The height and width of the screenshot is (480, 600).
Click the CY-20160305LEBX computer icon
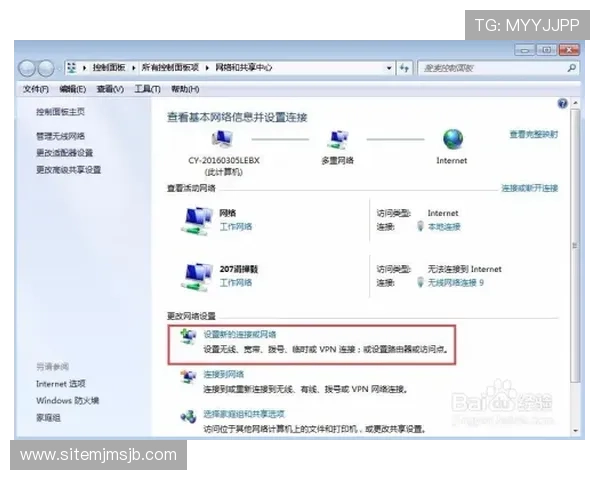coord(222,139)
